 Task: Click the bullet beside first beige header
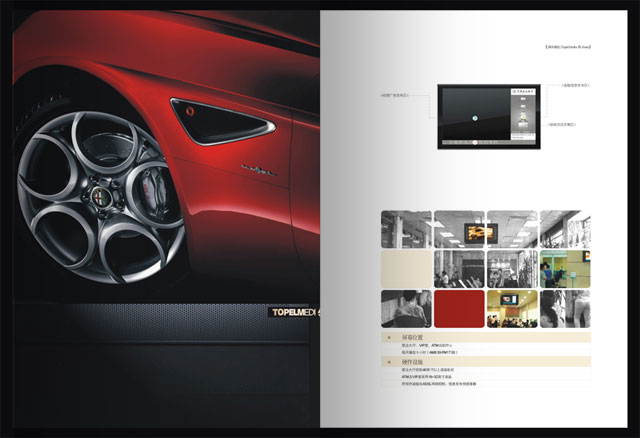pos(387,339)
